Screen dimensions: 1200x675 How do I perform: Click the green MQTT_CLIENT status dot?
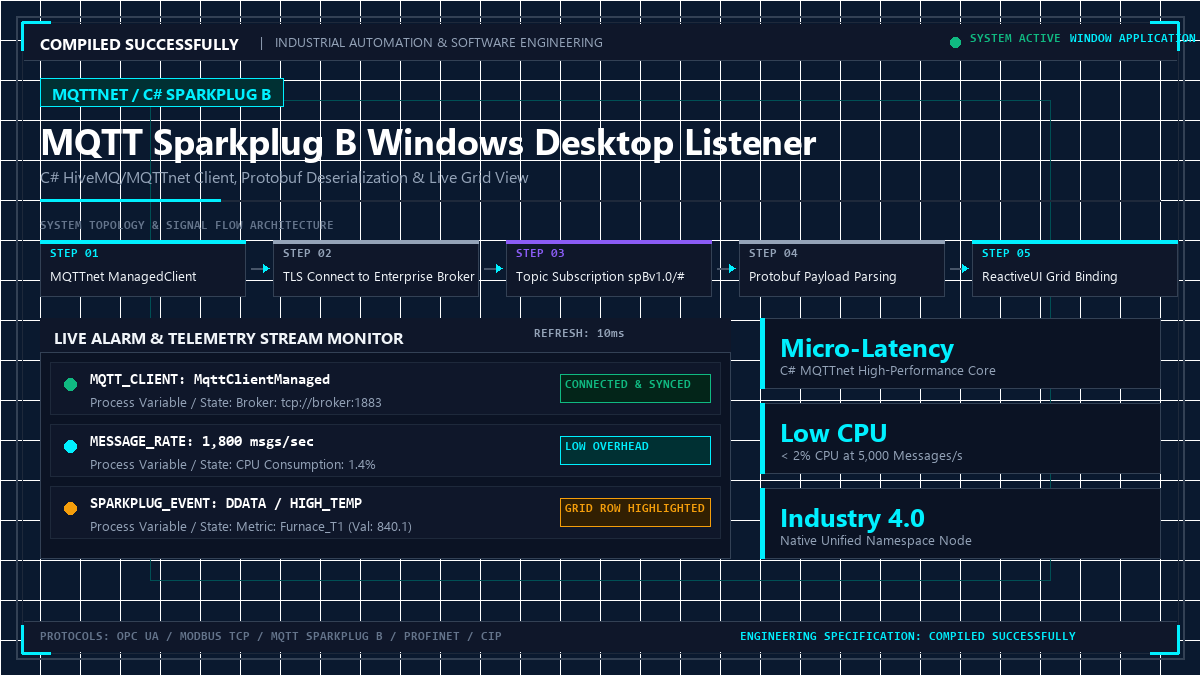[70, 384]
